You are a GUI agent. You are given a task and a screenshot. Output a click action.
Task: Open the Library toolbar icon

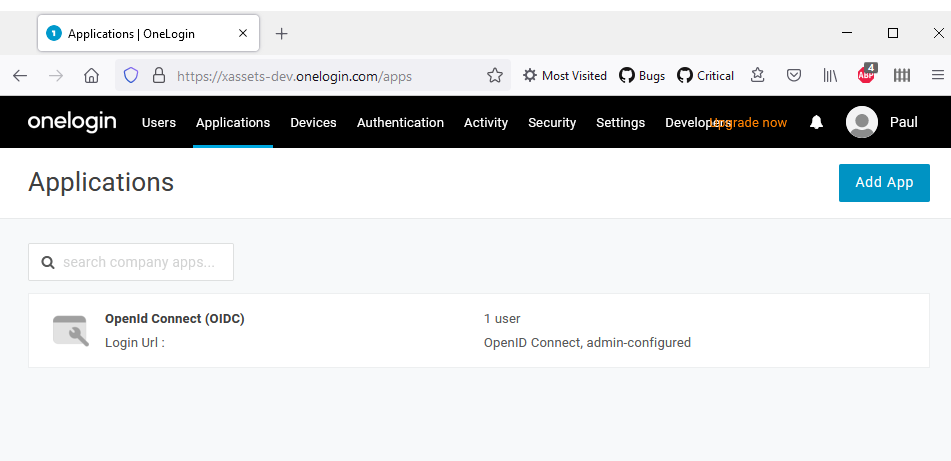[830, 75]
